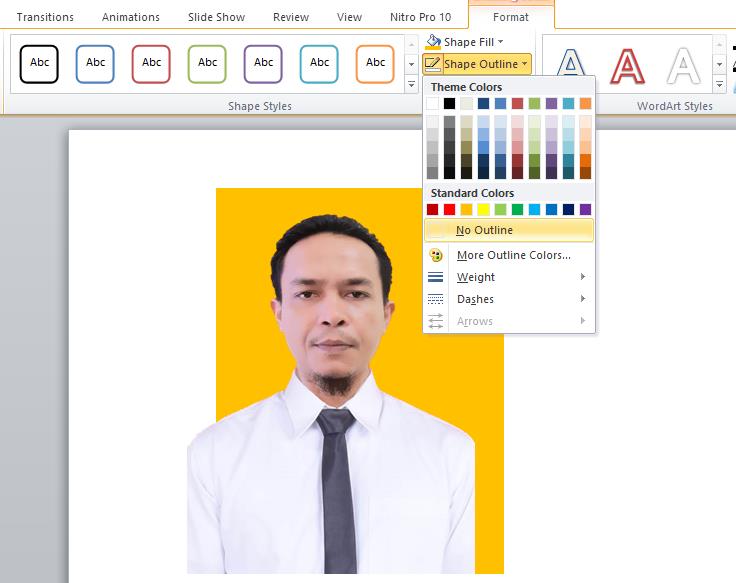Open the Nitro Pro 10 tab

click(x=420, y=17)
